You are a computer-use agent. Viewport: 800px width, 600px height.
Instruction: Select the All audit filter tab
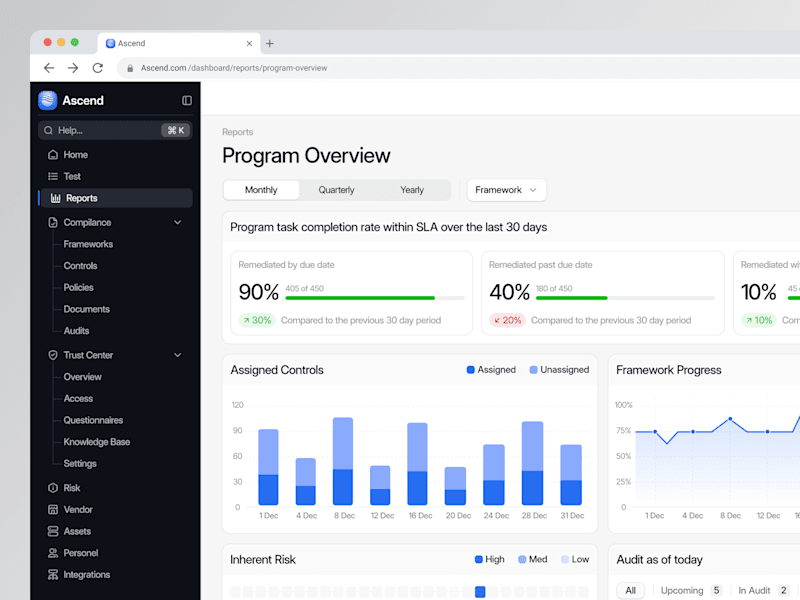(x=631, y=590)
